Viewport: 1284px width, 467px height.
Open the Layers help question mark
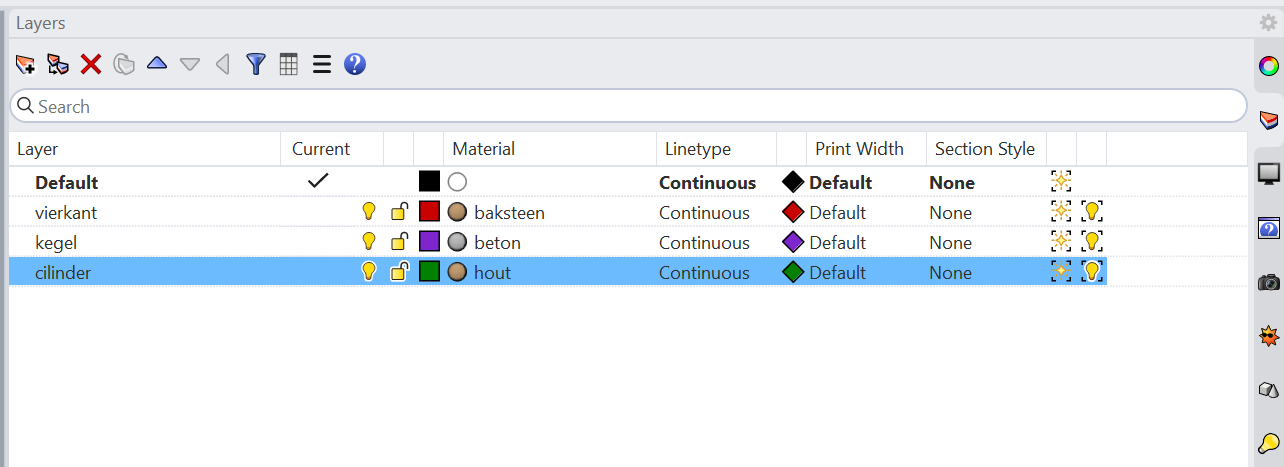(x=354, y=65)
